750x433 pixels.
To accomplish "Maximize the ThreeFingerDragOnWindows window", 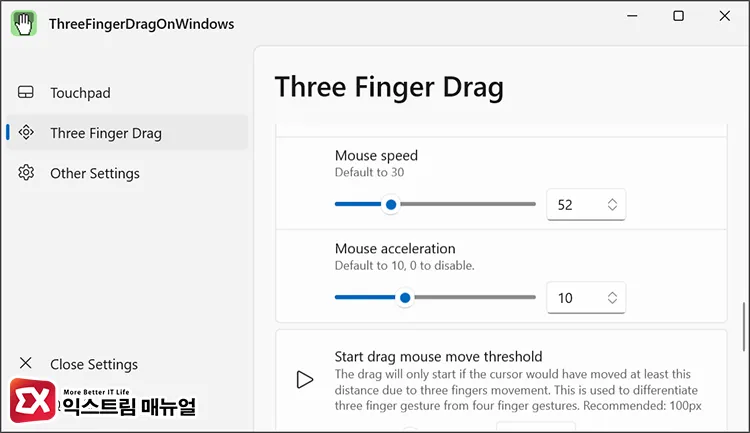I will pos(678,16).
